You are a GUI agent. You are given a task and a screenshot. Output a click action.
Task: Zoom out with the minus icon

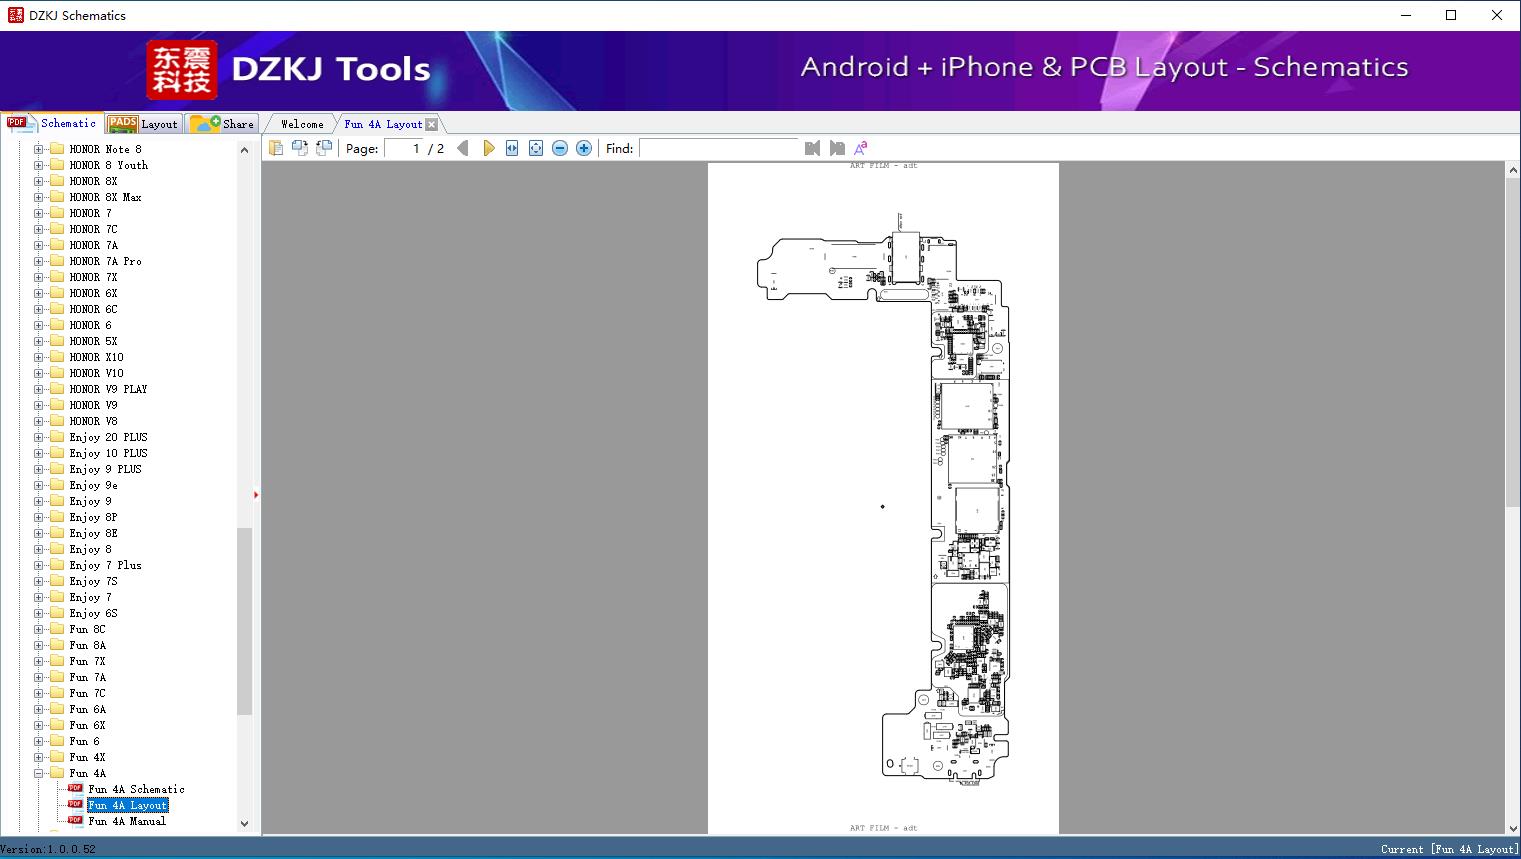pyautogui.click(x=560, y=148)
